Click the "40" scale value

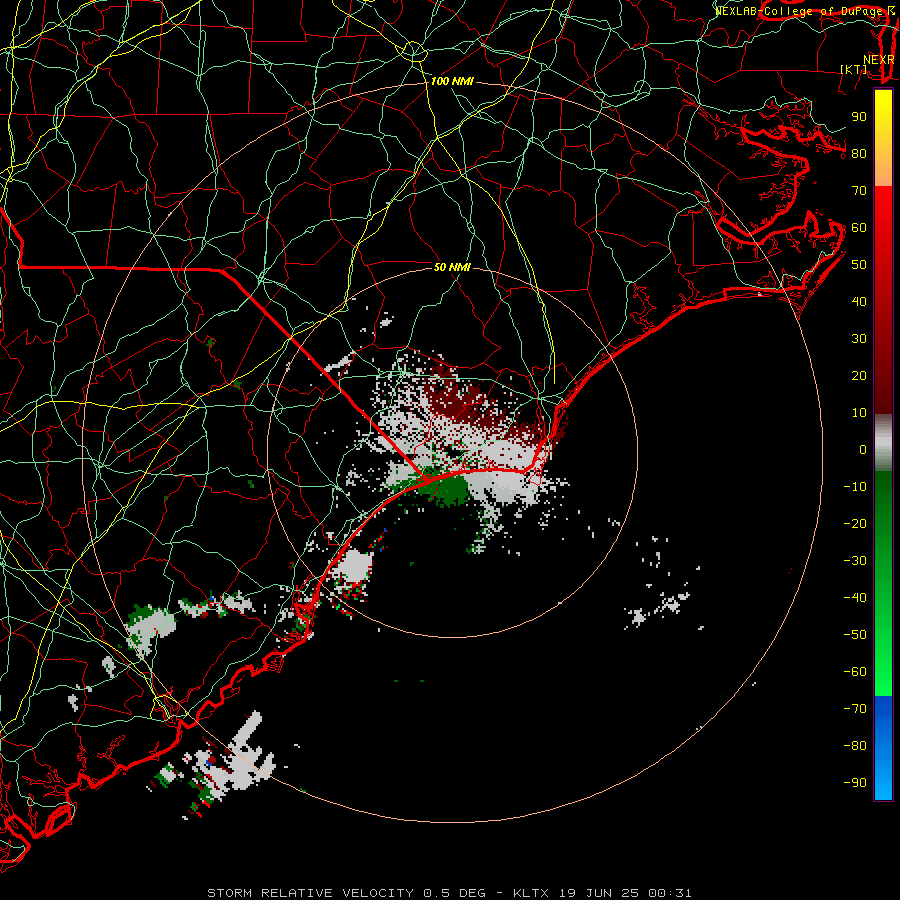point(859,301)
